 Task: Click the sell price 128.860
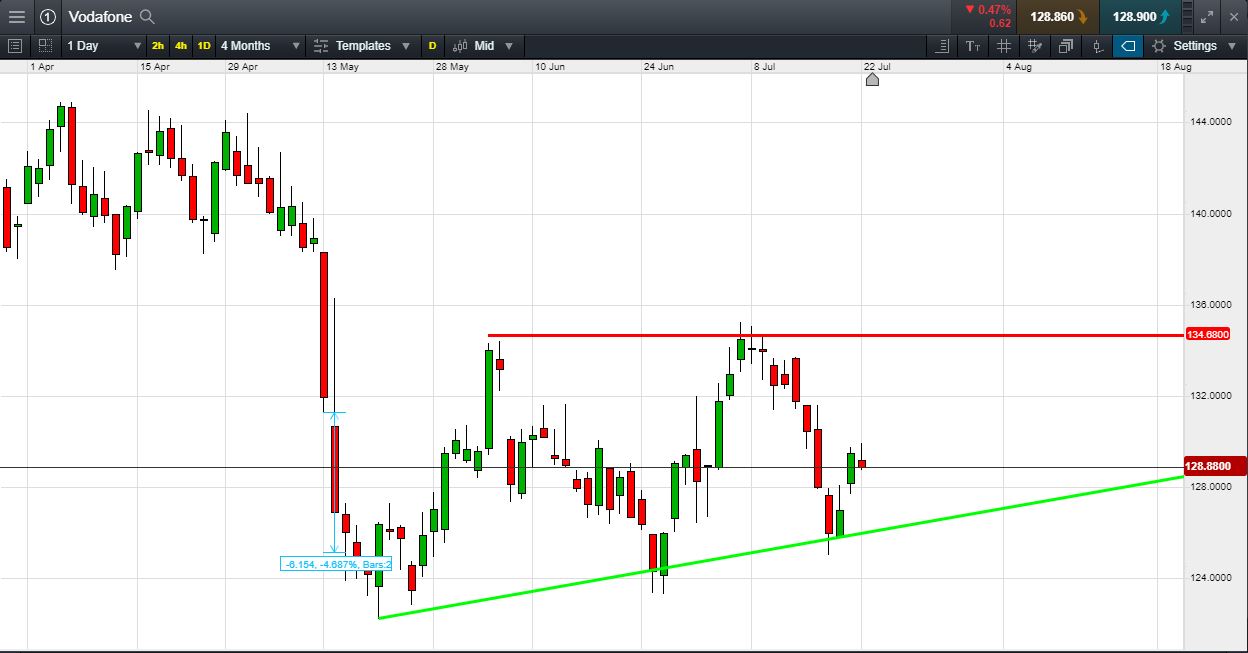[x=1058, y=17]
